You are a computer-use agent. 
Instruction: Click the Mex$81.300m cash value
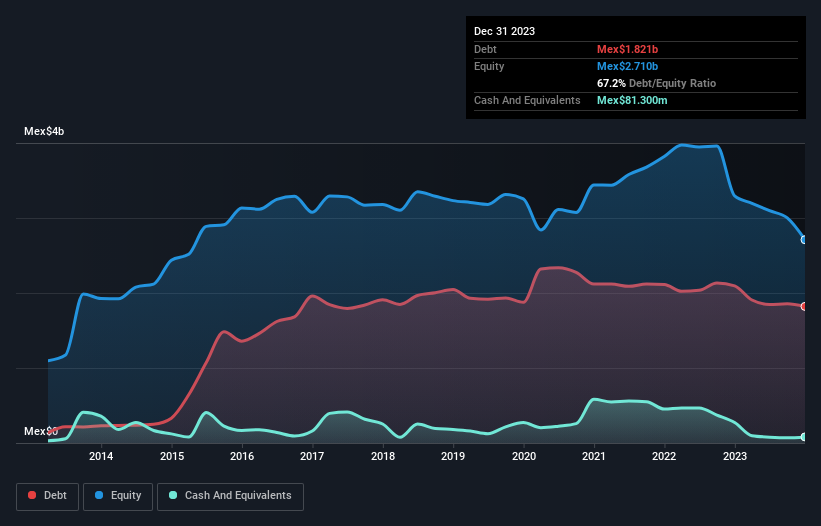632,100
